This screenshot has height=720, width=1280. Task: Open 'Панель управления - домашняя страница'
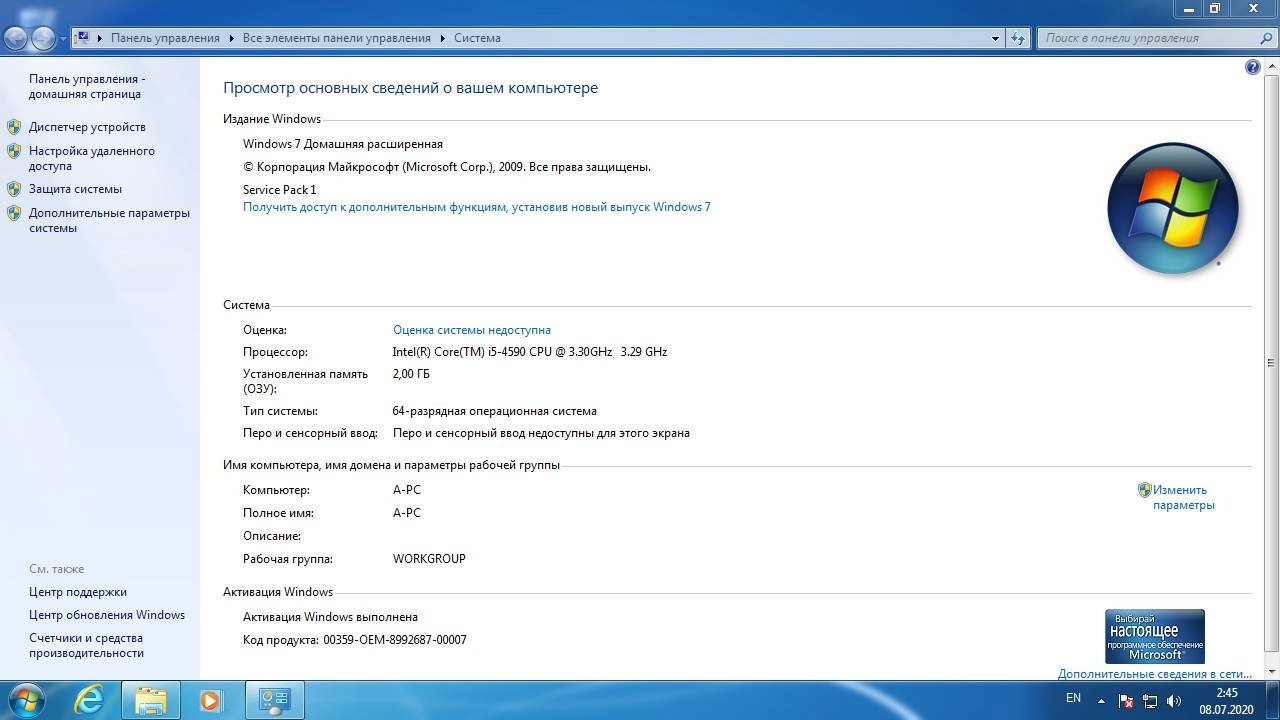tap(87, 86)
